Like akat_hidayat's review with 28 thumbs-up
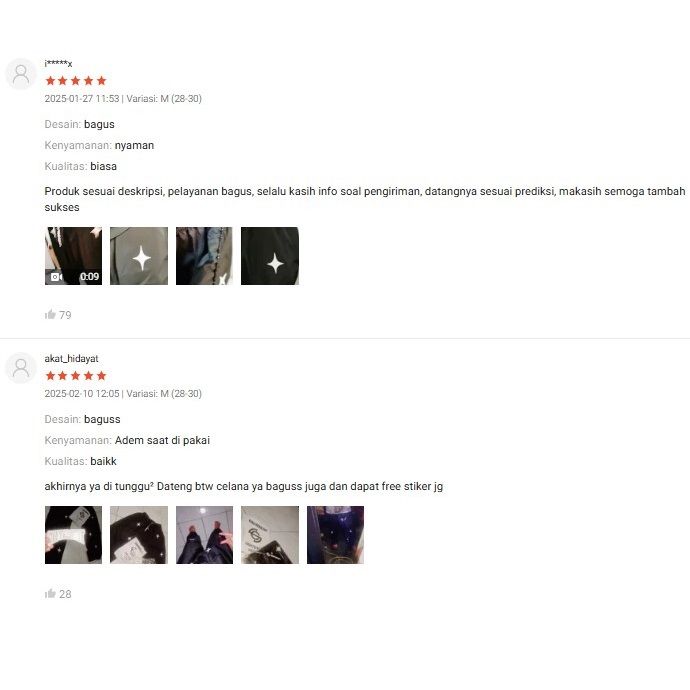The height and width of the screenshot is (690, 690). 58,594
